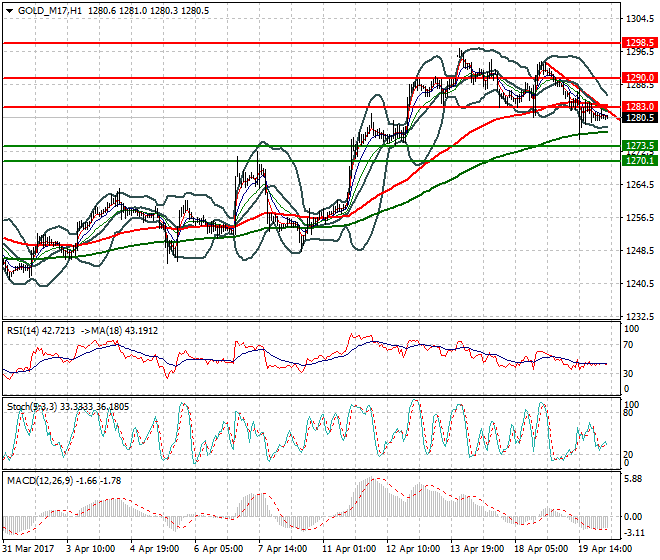660x560 pixels.
Task: Click the 31 Mar 2017 date label
Action: [29, 549]
